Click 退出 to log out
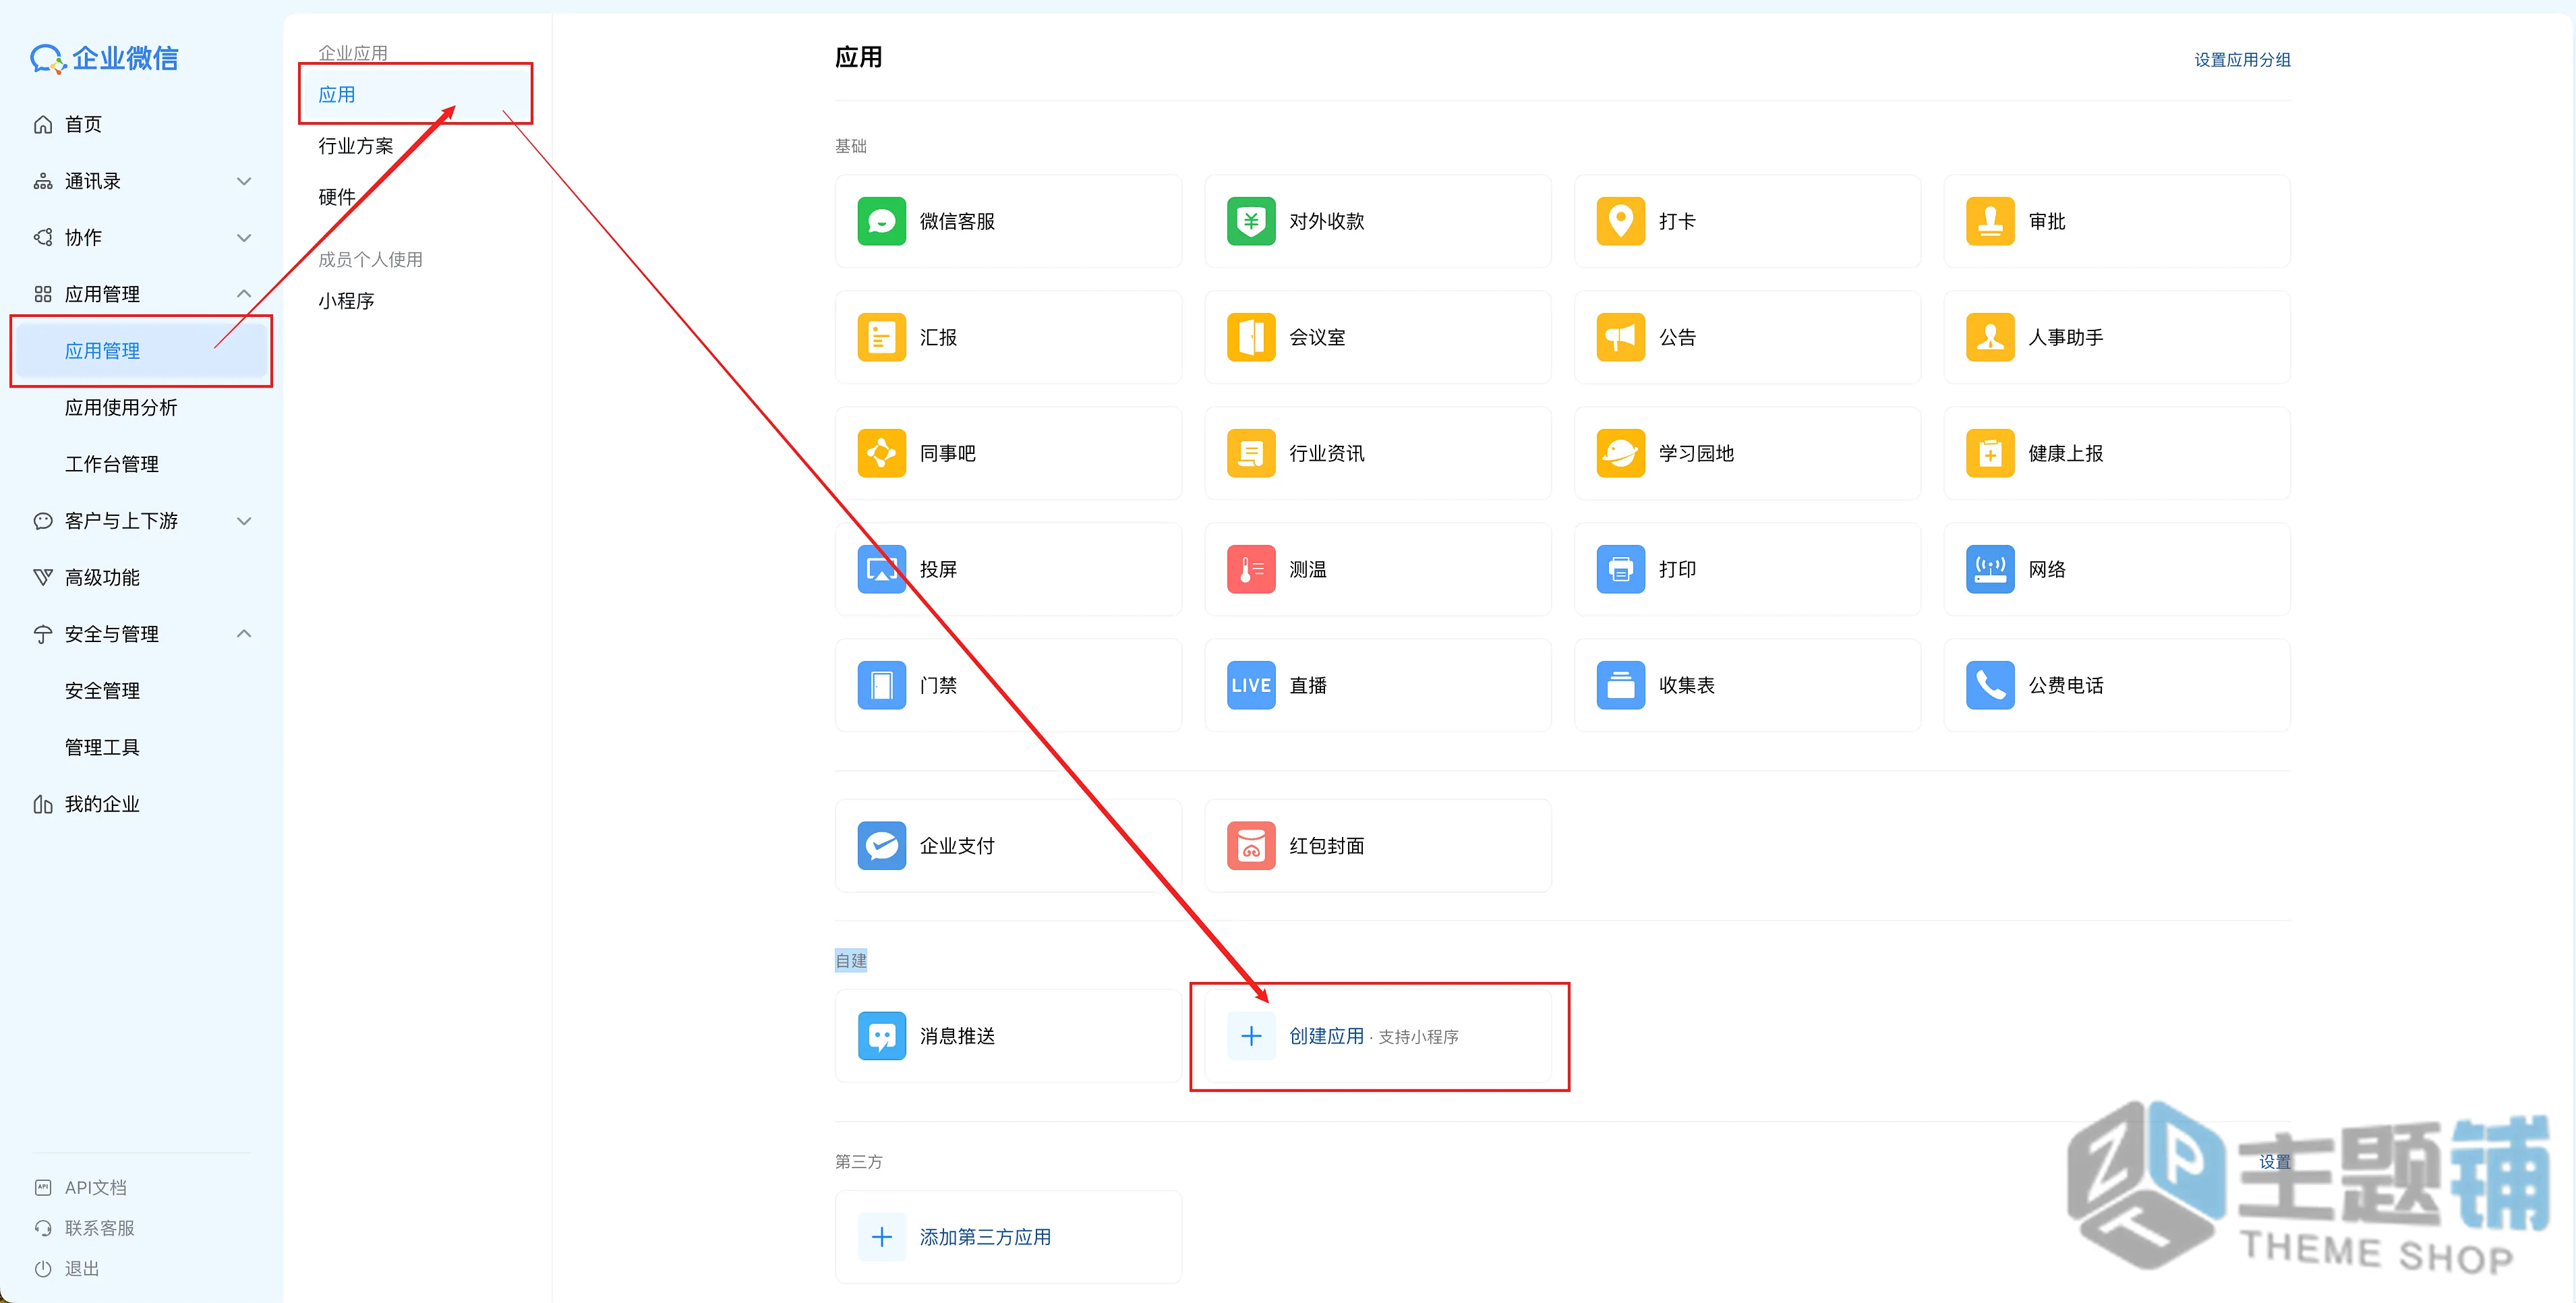 point(82,1268)
